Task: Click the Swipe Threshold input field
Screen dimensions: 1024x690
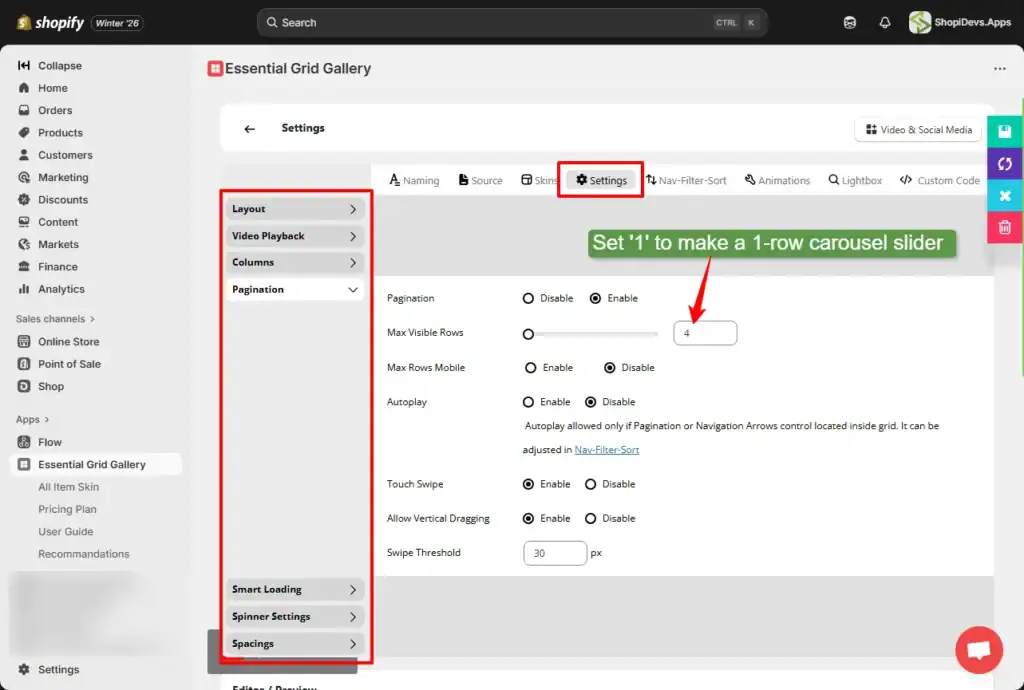Action: click(x=555, y=552)
